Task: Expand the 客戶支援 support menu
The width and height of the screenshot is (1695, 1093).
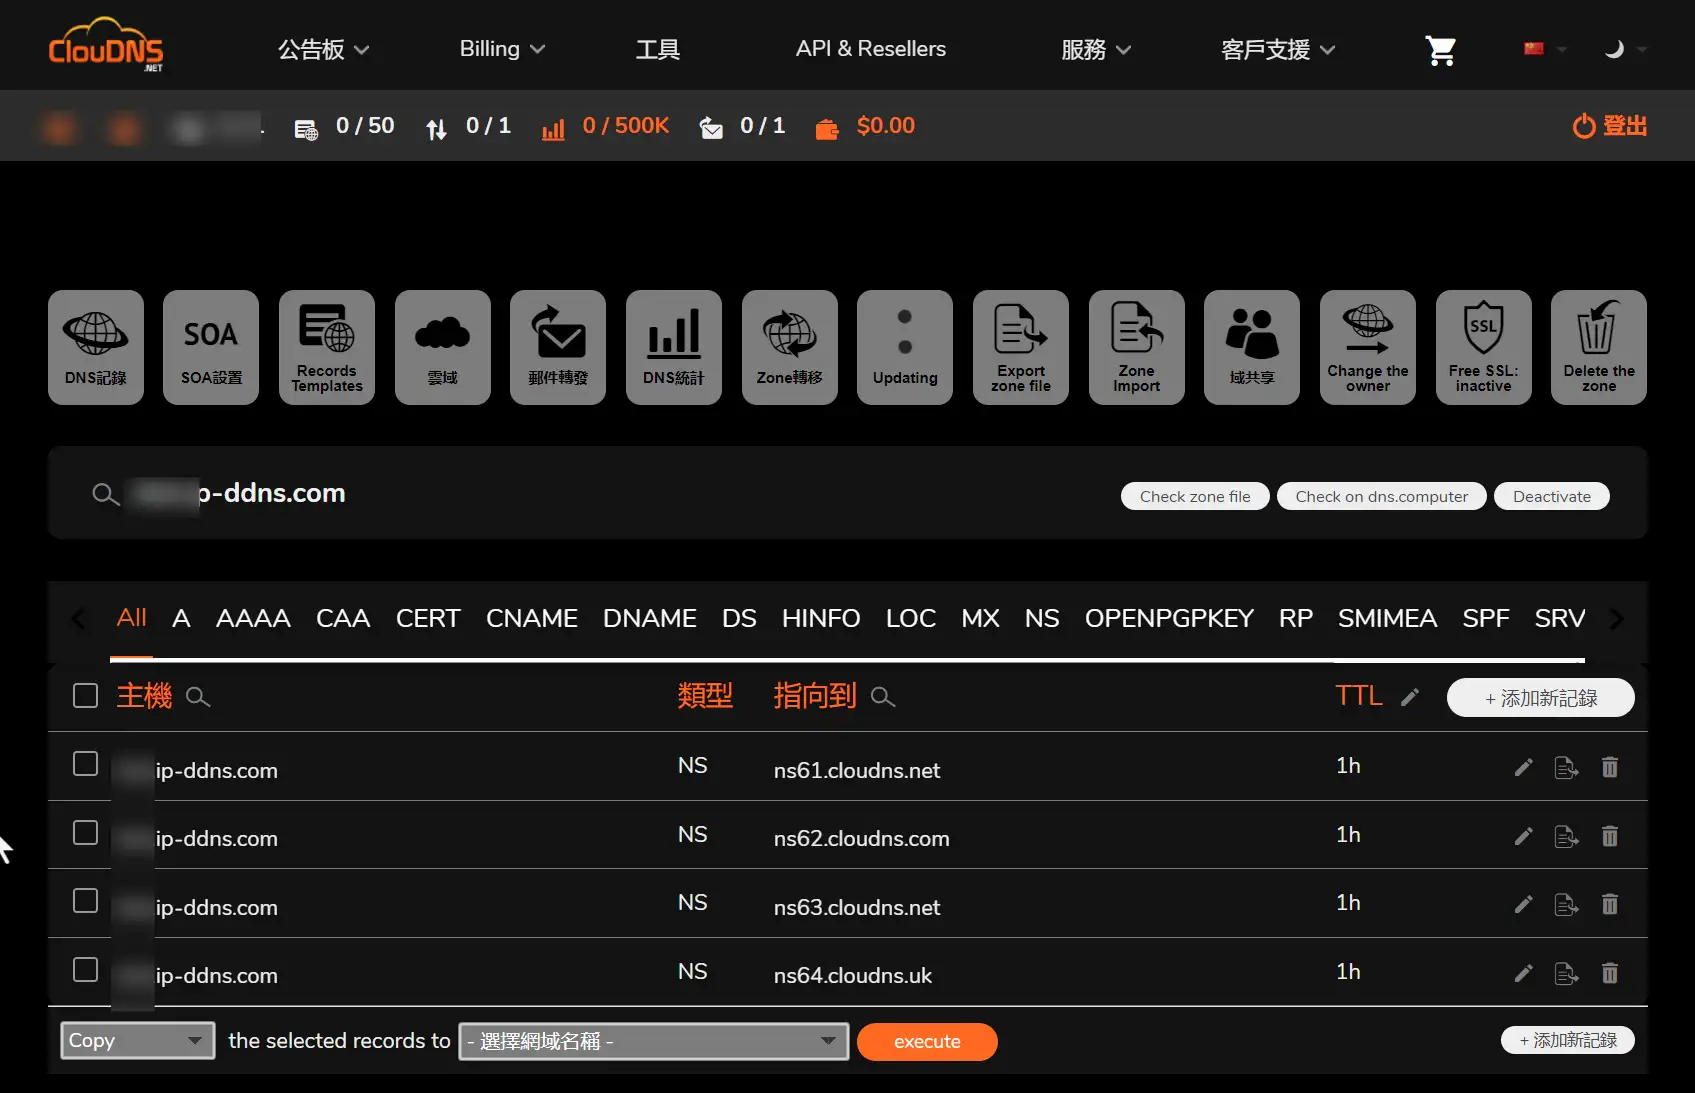Action: click(1278, 49)
